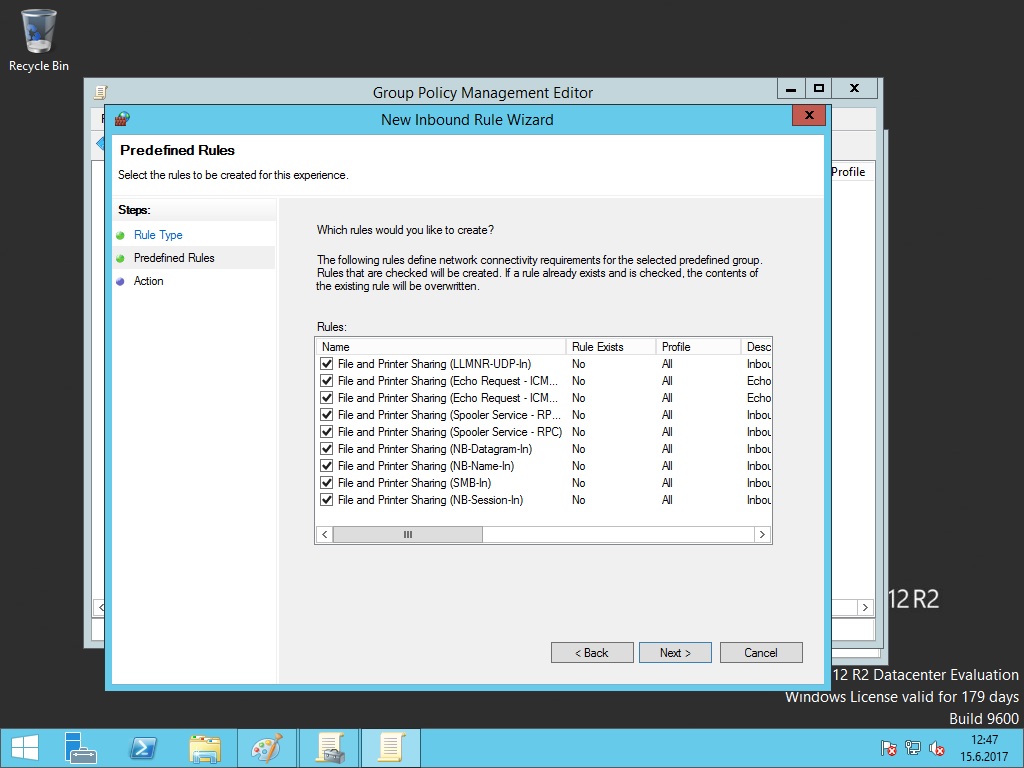Open the Recycle Bin desktop icon
The width and height of the screenshot is (1024, 768).
coord(38,40)
